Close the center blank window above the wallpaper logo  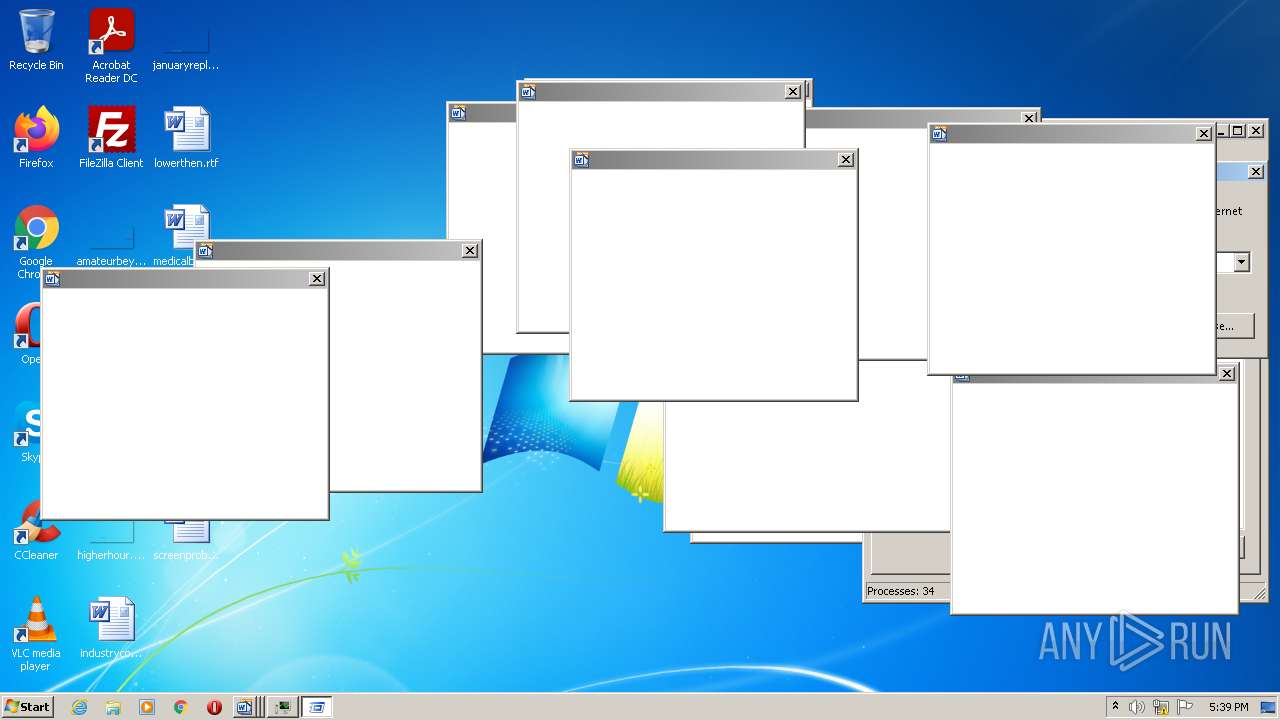coord(845,160)
